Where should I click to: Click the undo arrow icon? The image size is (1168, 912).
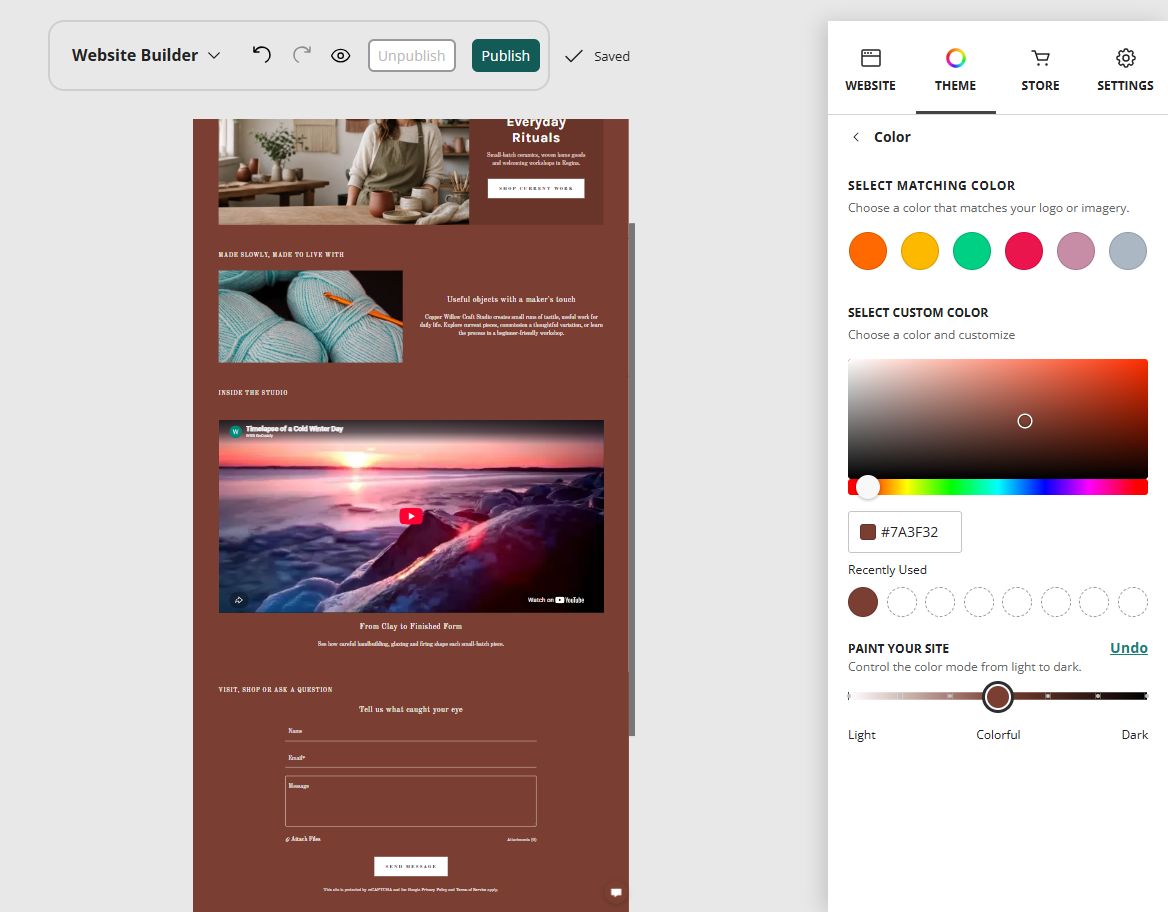[261, 54]
